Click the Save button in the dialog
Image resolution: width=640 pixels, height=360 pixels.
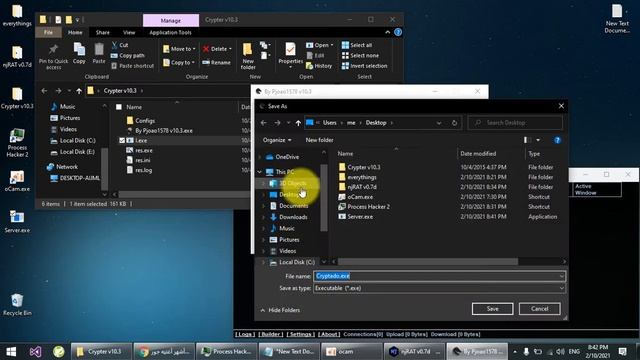click(x=492, y=309)
